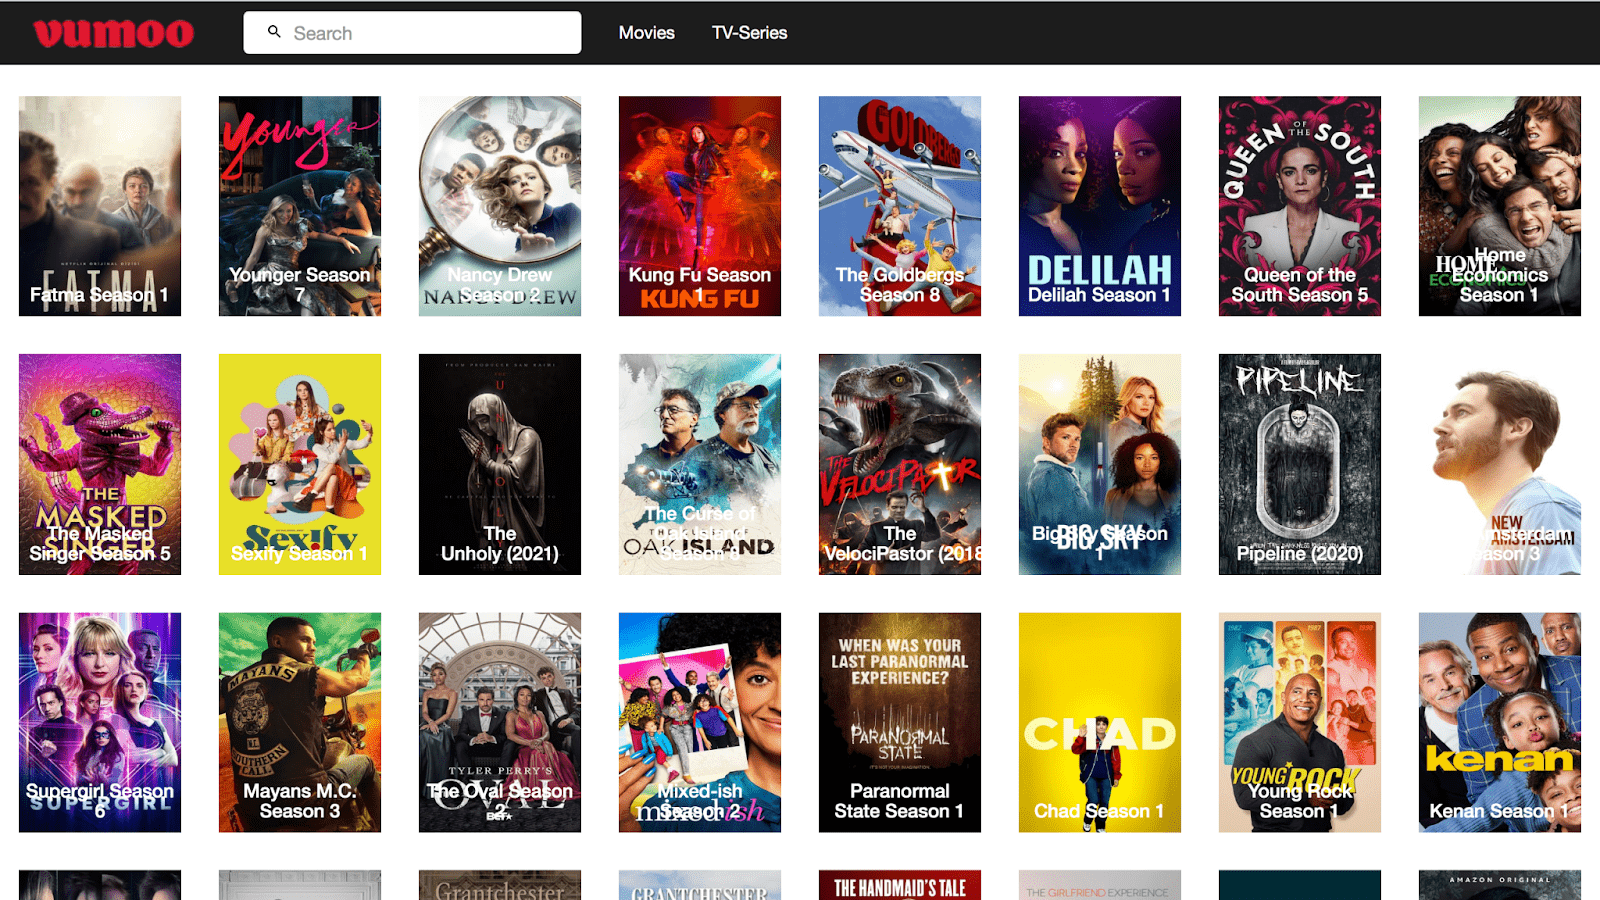
Task: Open Queen of the South Season 5
Action: [x=1300, y=206]
